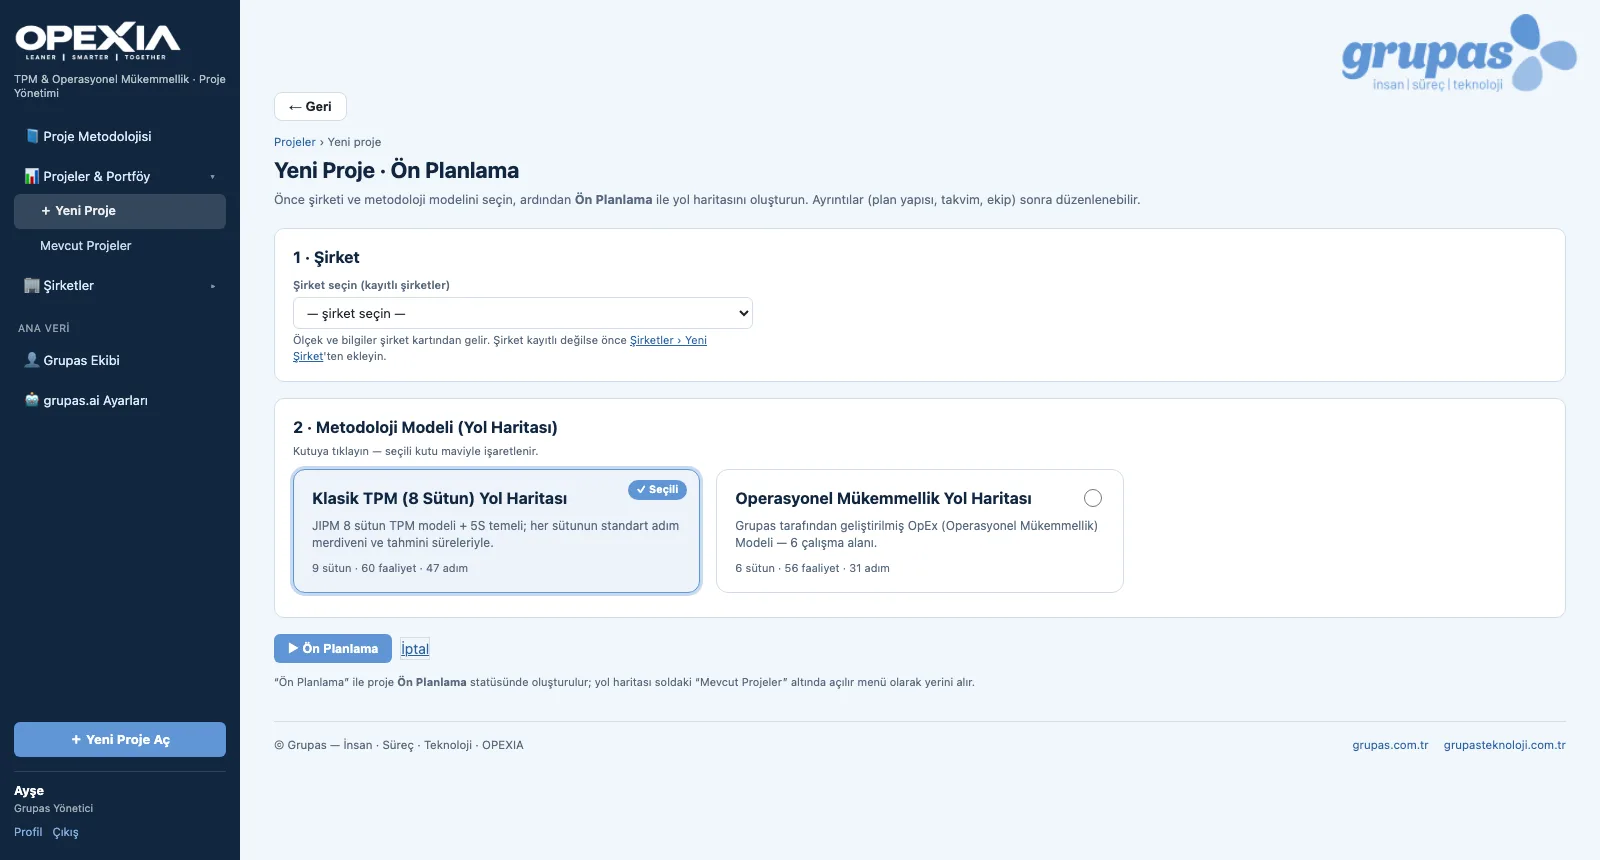The height and width of the screenshot is (860, 1600).
Task: Click the Şirketler building icon
Action: point(32,286)
